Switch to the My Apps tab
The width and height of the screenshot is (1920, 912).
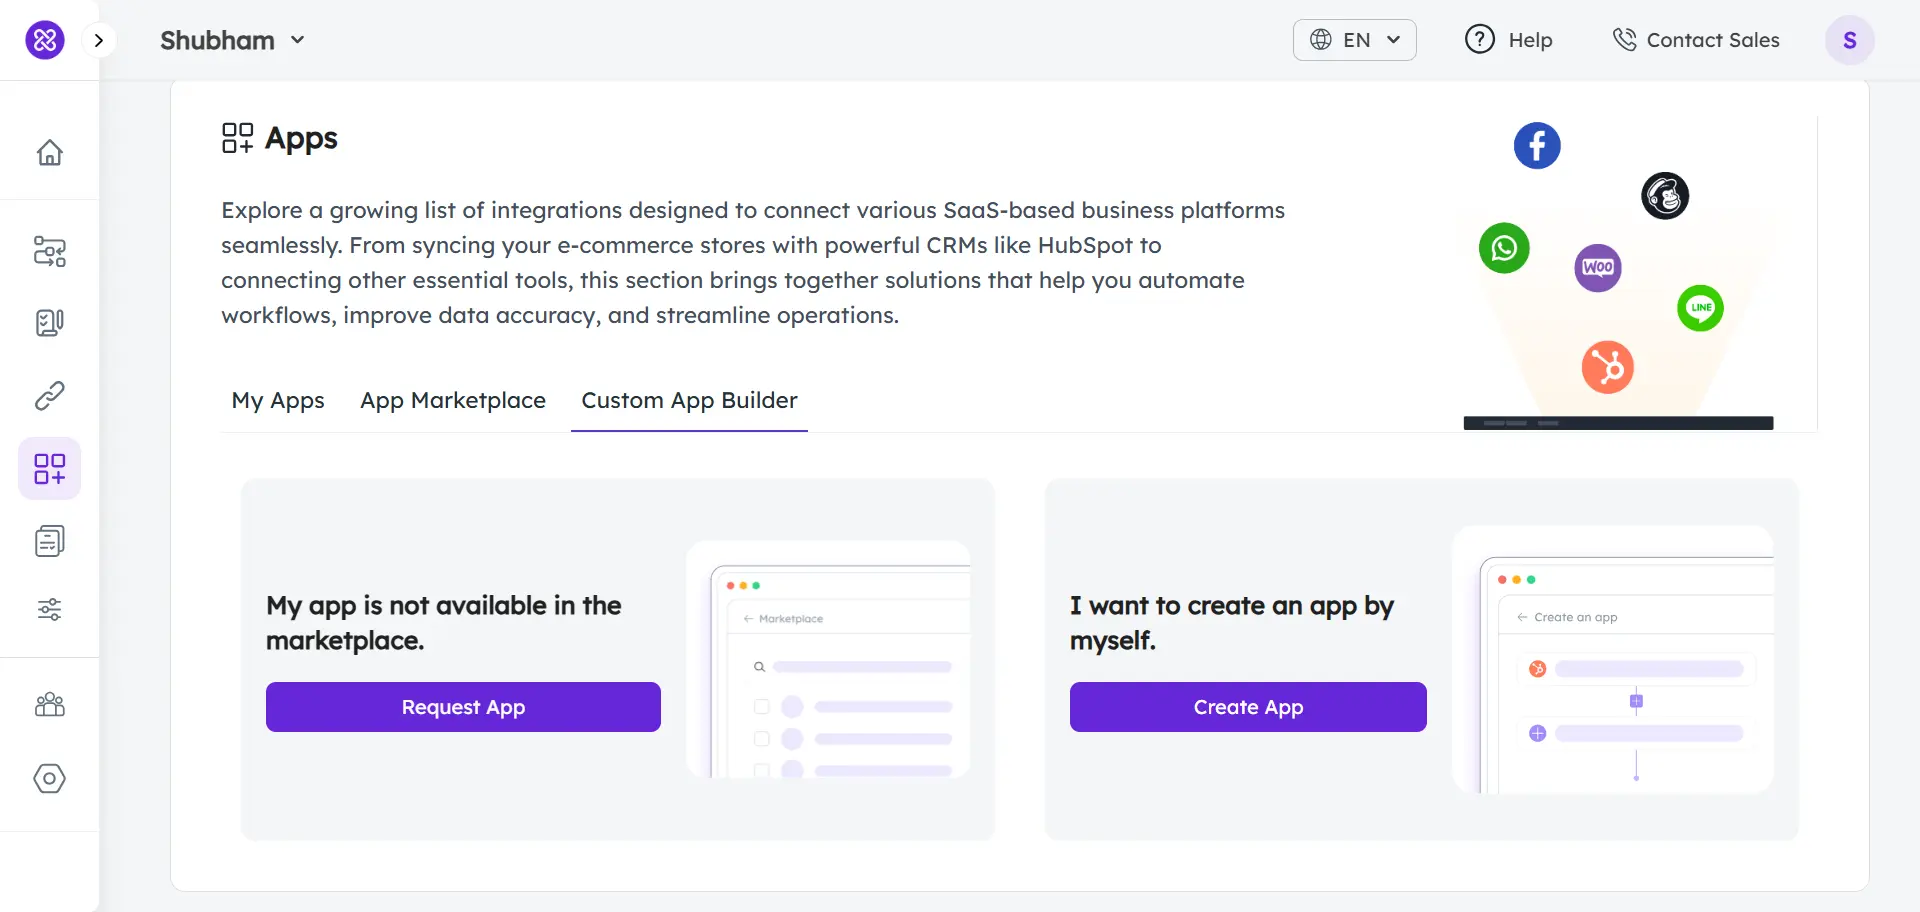[278, 400]
